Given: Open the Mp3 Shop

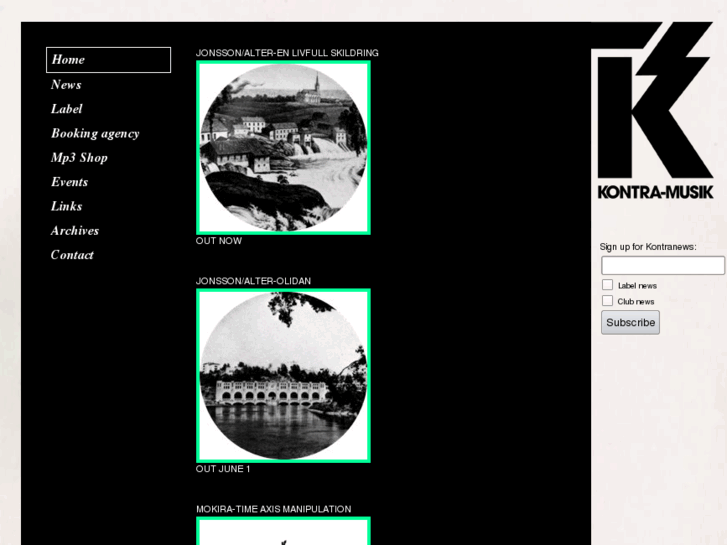Looking at the screenshot, I should point(79,158).
